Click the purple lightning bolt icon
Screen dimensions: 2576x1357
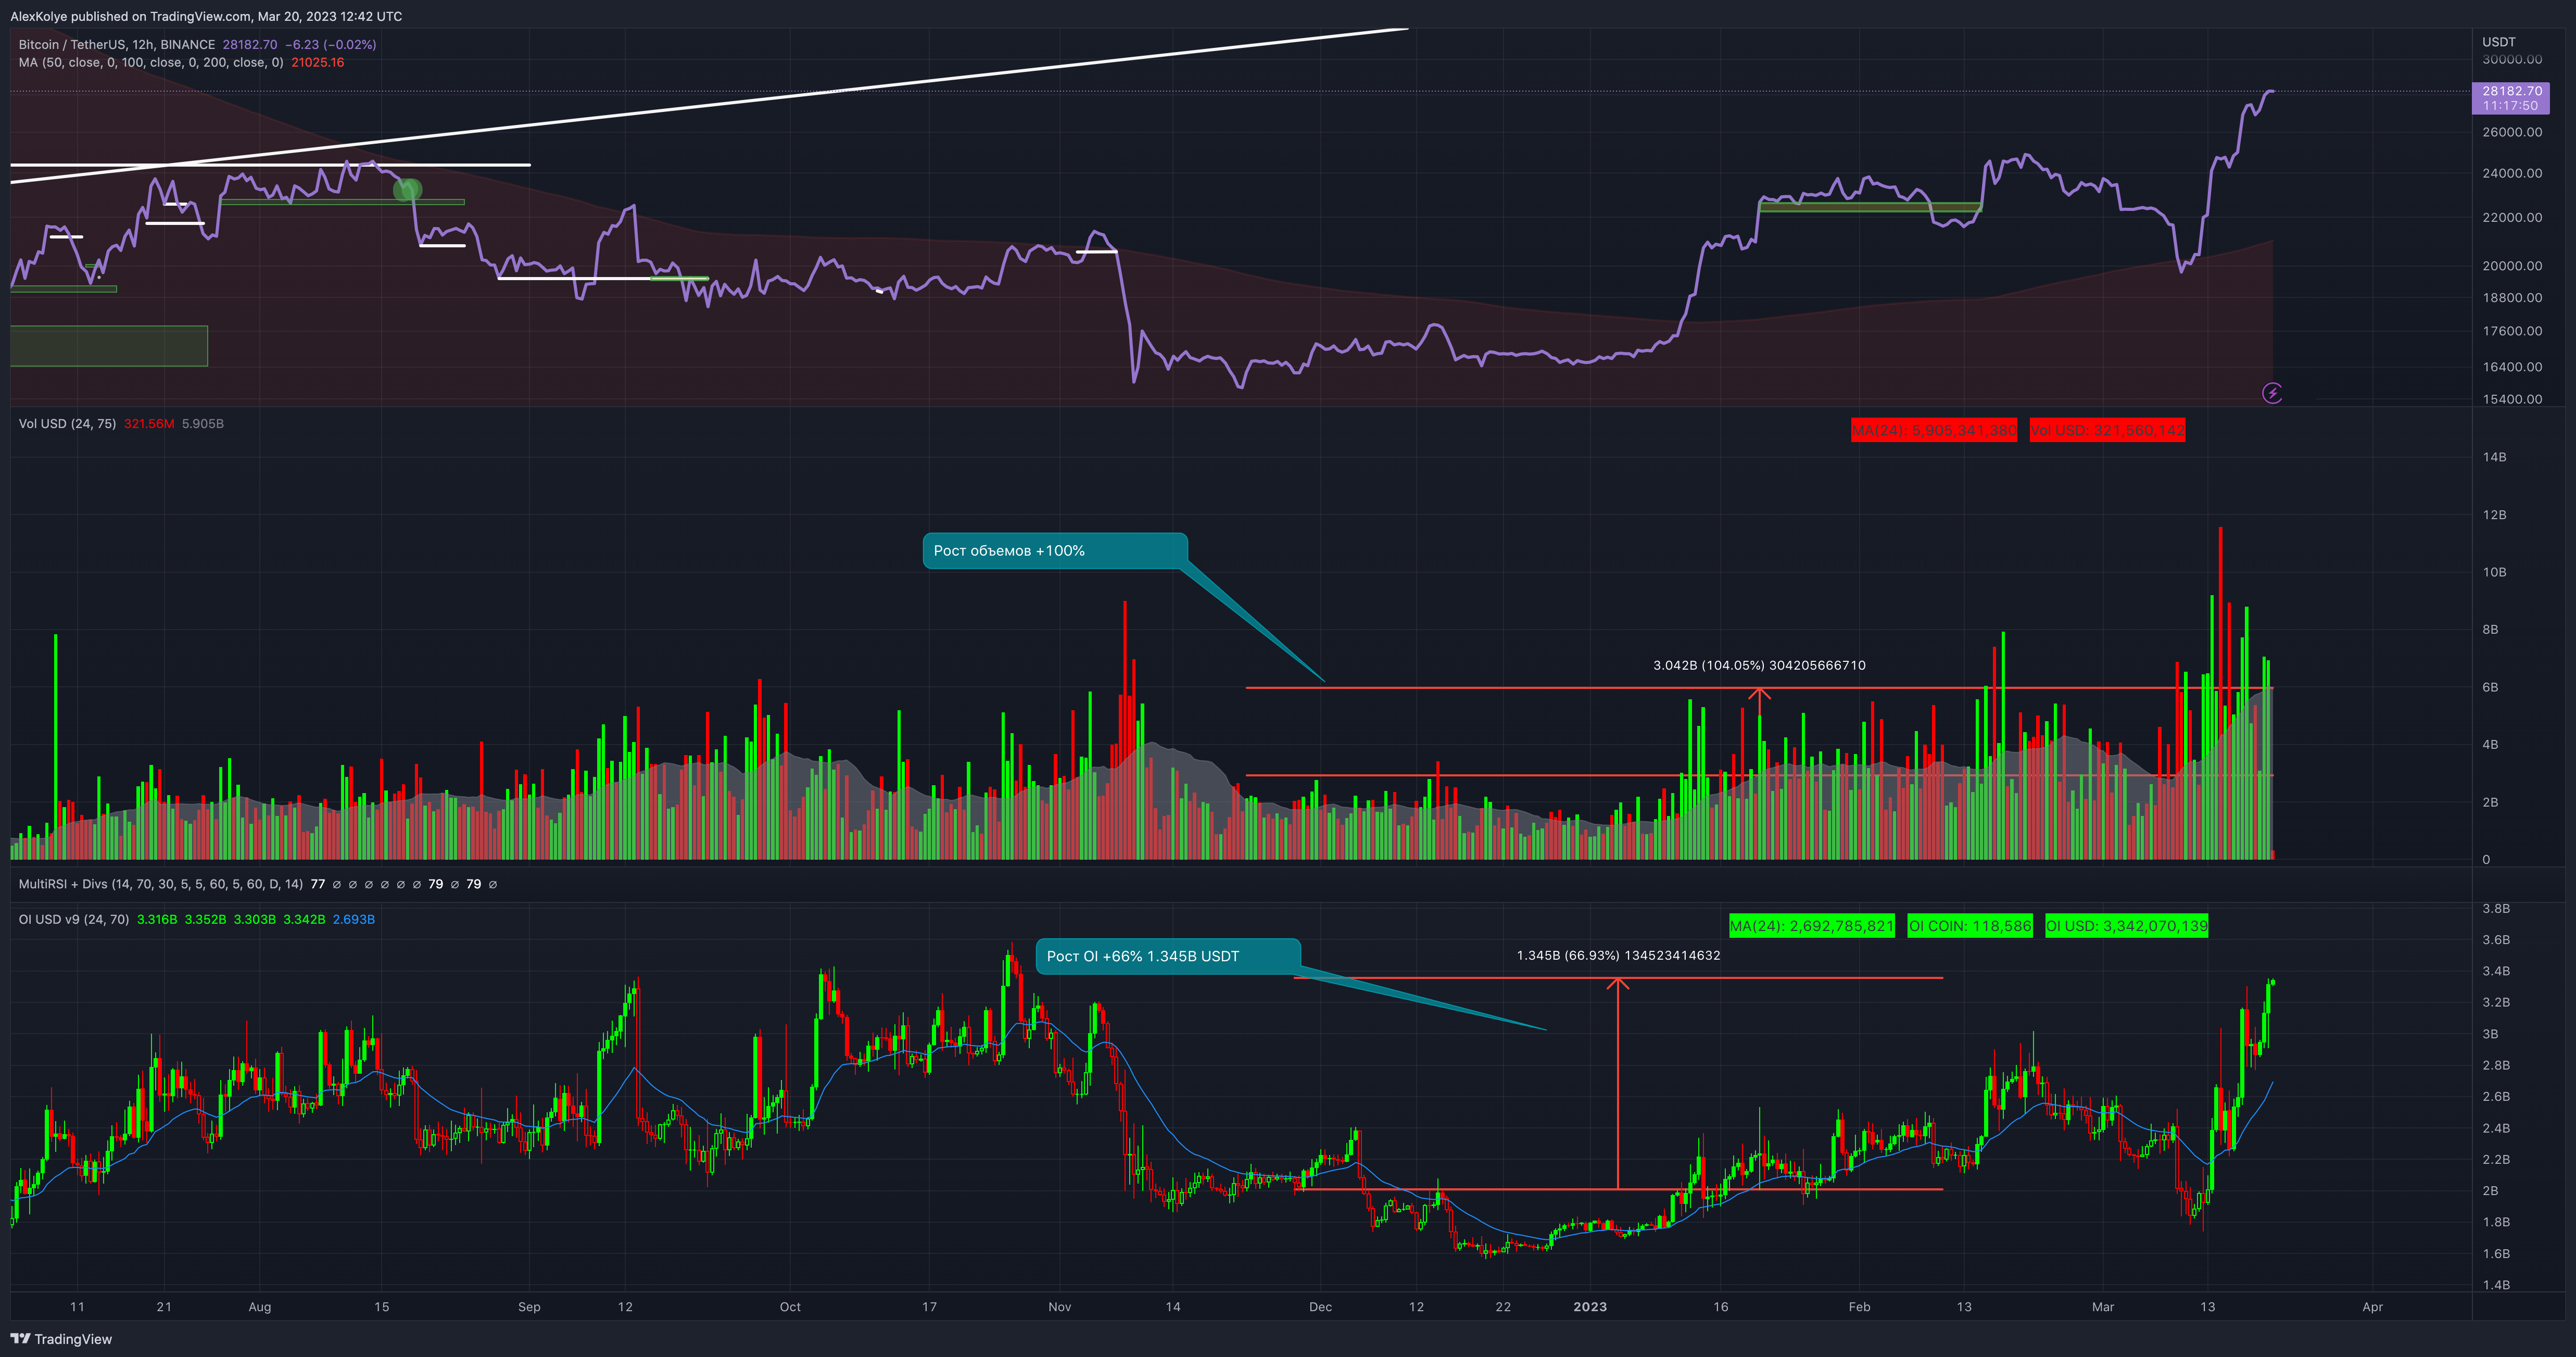[x=2272, y=393]
